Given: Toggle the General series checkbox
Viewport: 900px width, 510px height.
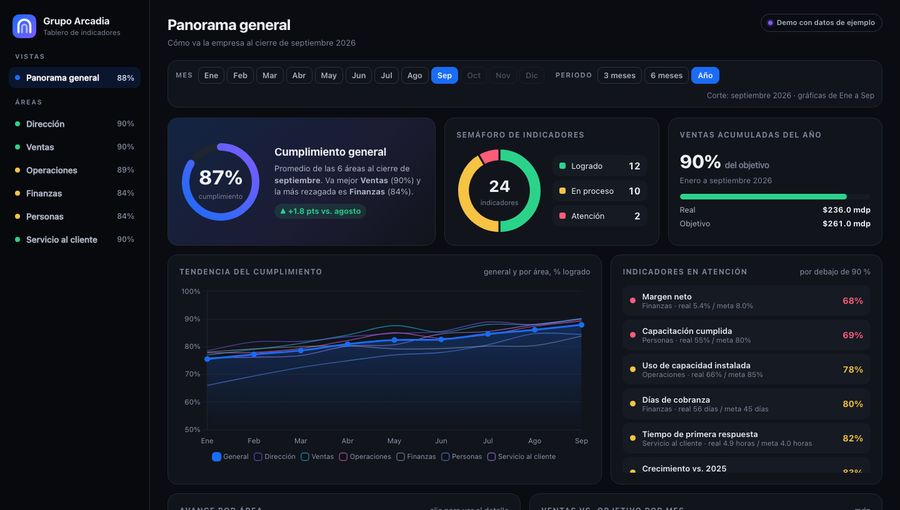Looking at the screenshot, I should [216, 457].
